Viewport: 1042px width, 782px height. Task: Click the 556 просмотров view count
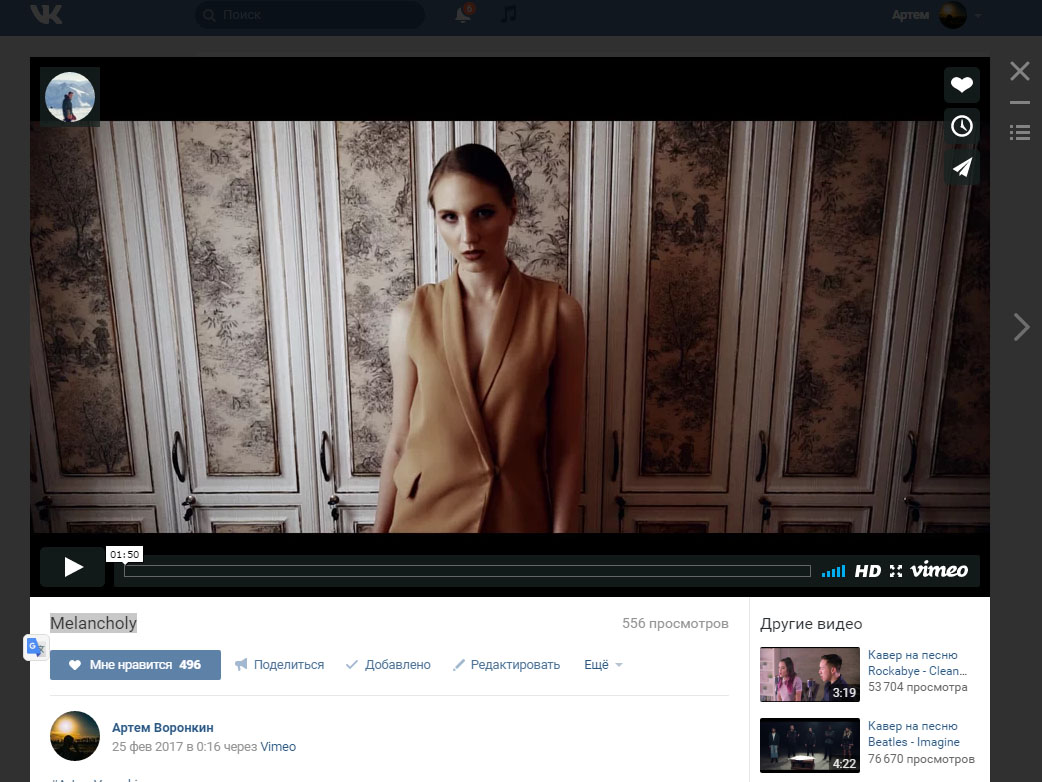point(675,623)
